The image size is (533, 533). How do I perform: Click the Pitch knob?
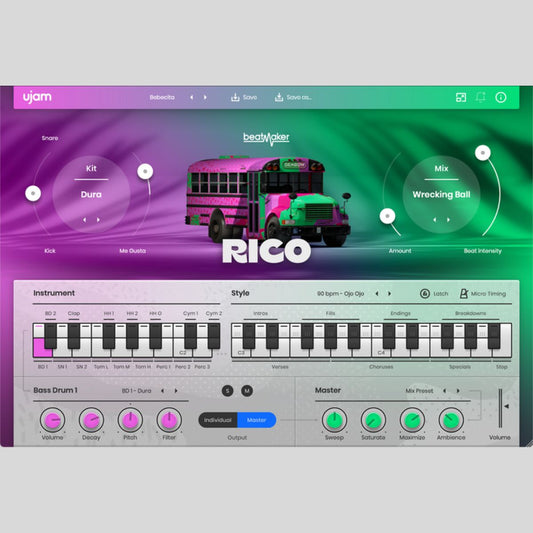click(x=130, y=420)
